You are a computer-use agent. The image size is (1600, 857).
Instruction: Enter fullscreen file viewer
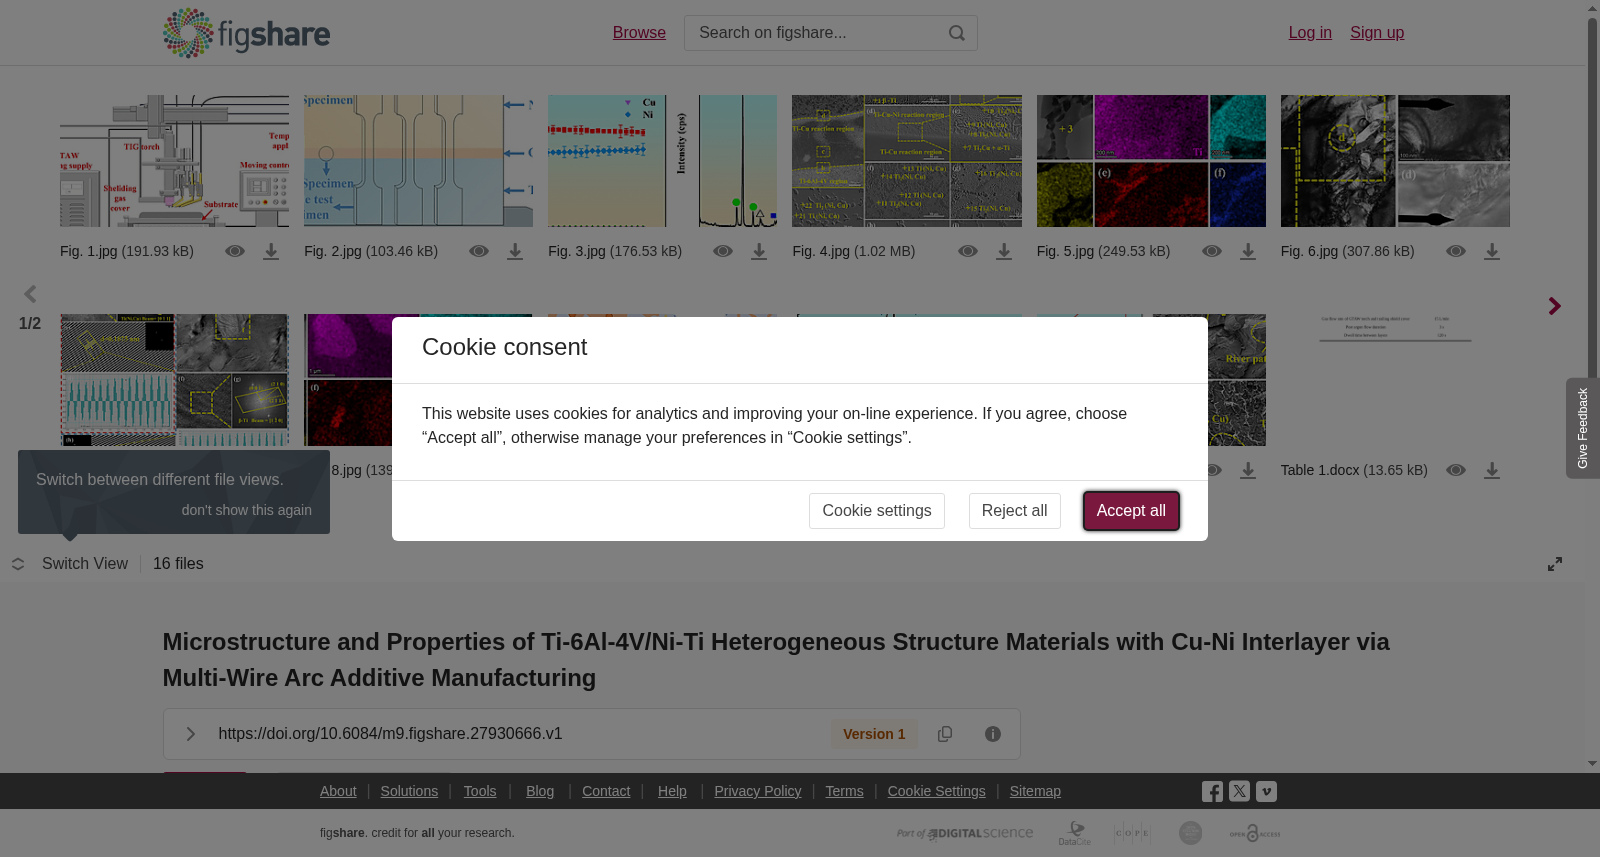(x=1555, y=564)
